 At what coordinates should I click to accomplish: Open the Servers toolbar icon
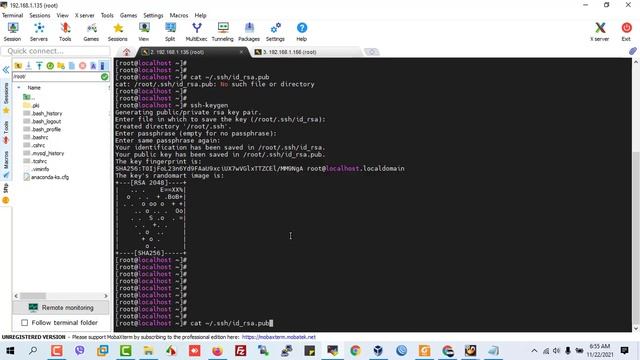(x=39, y=32)
